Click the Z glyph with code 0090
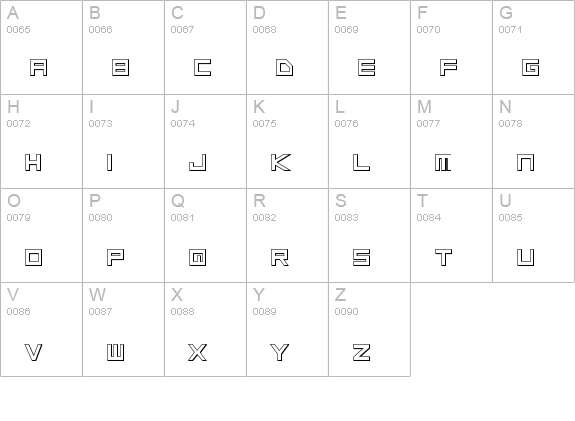The width and height of the screenshot is (575, 421). 362,352
